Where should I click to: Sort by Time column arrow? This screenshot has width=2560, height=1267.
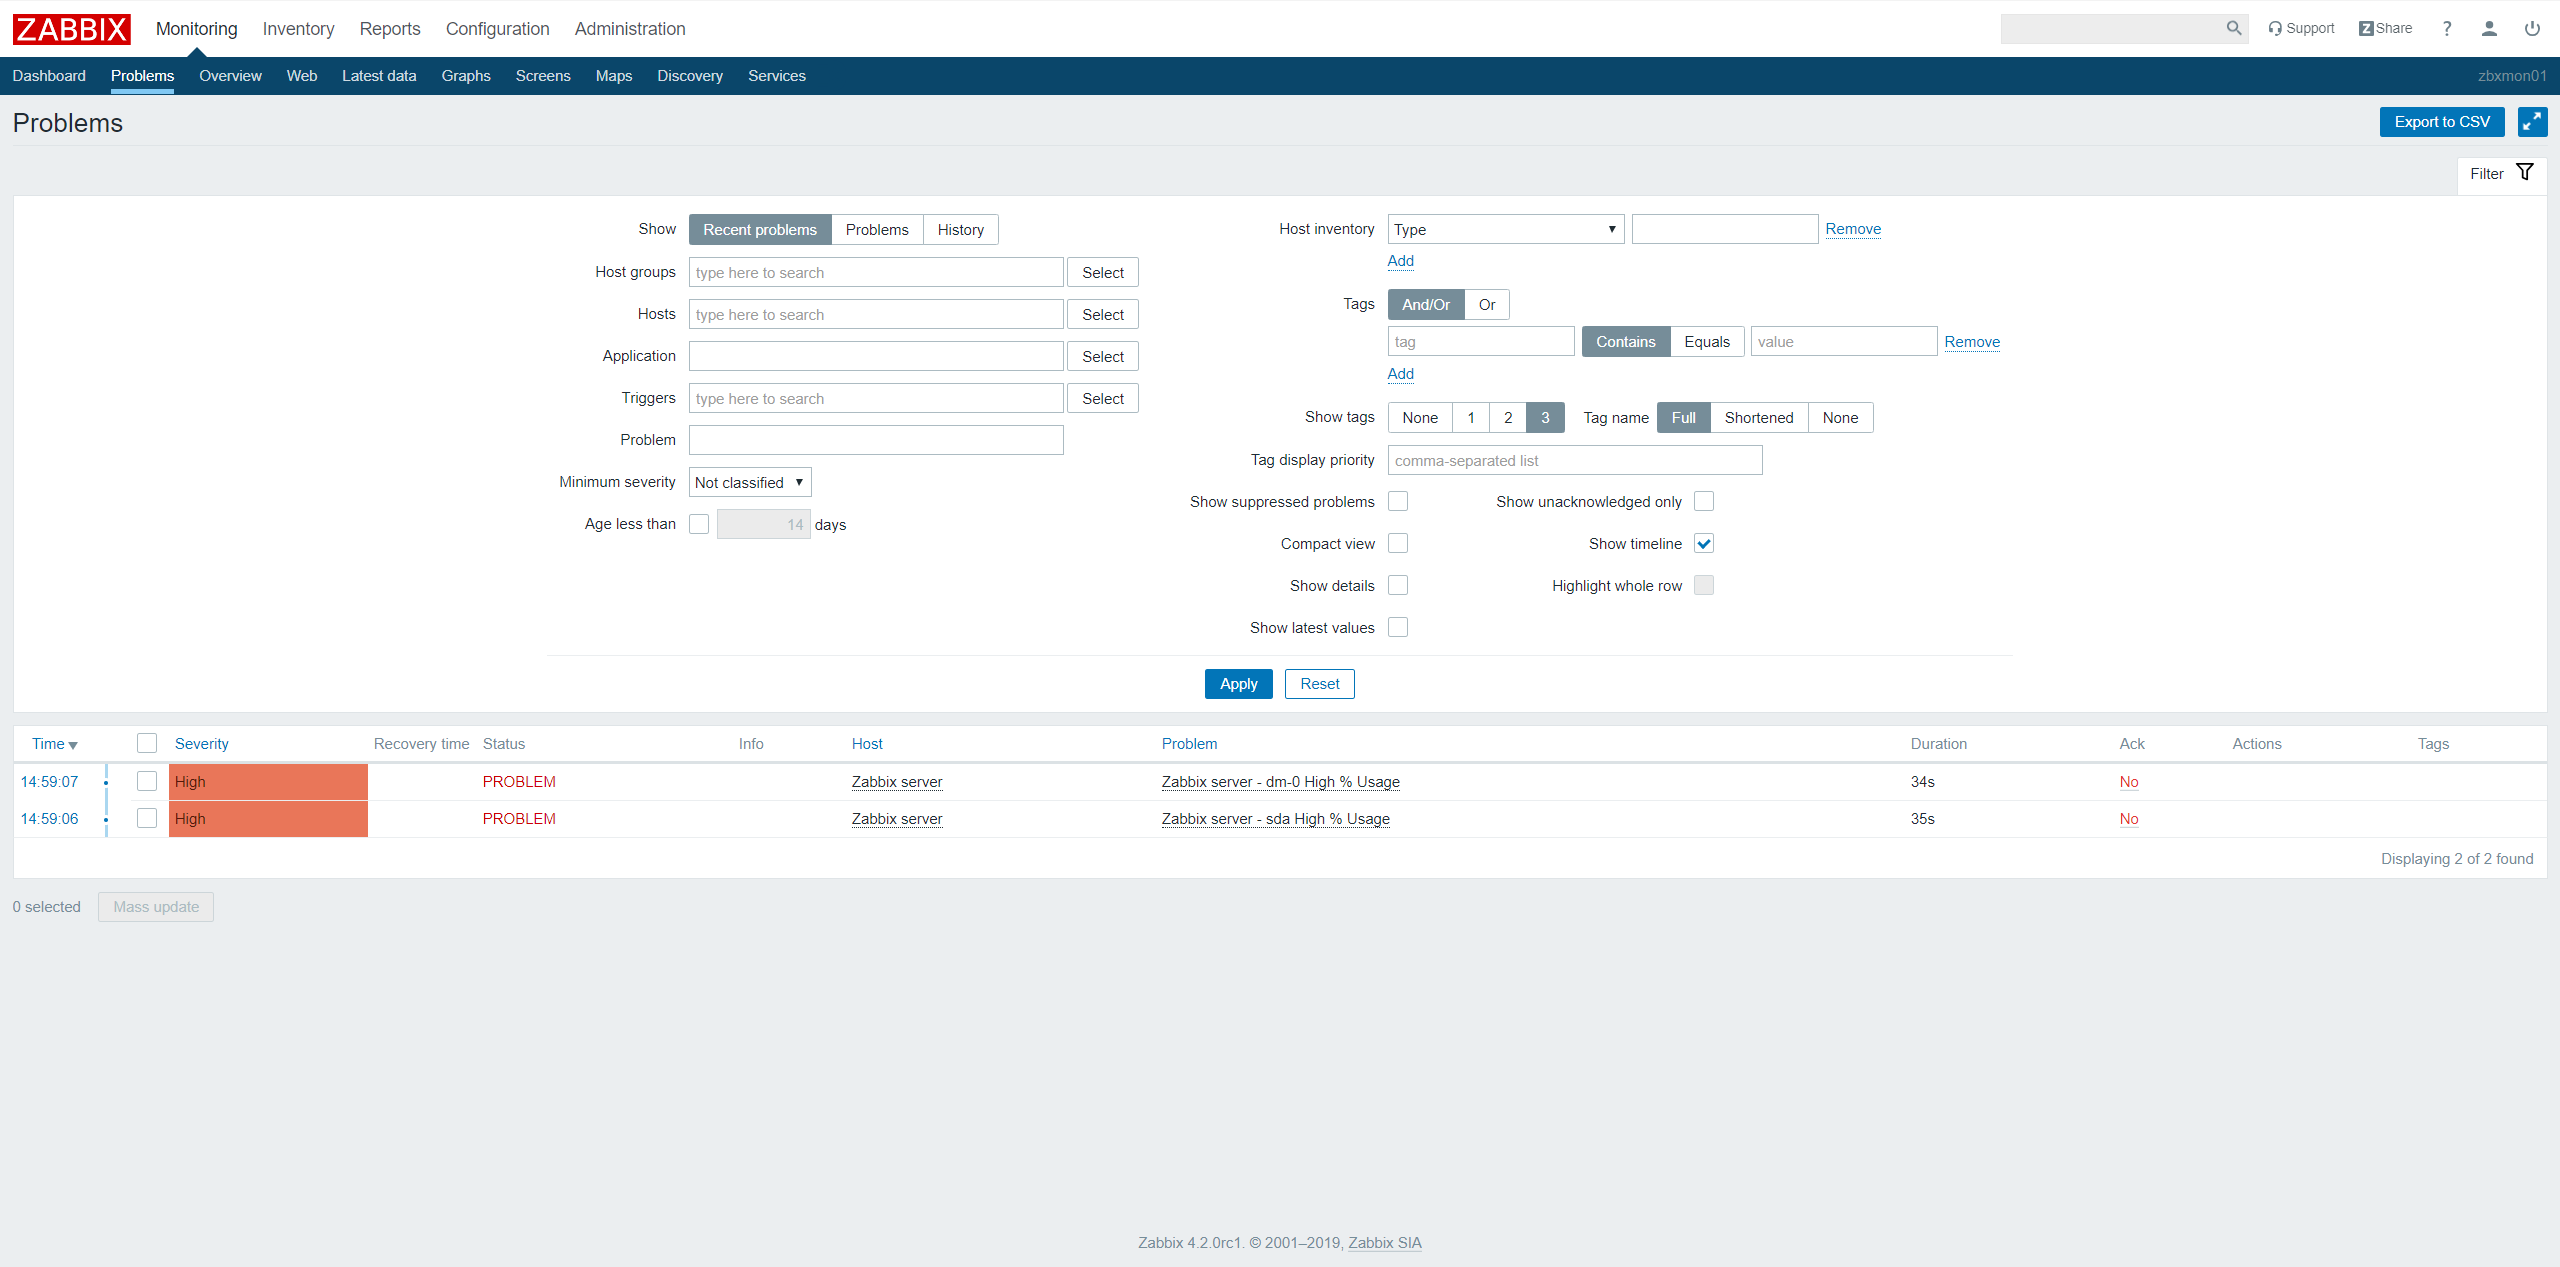[x=73, y=745]
